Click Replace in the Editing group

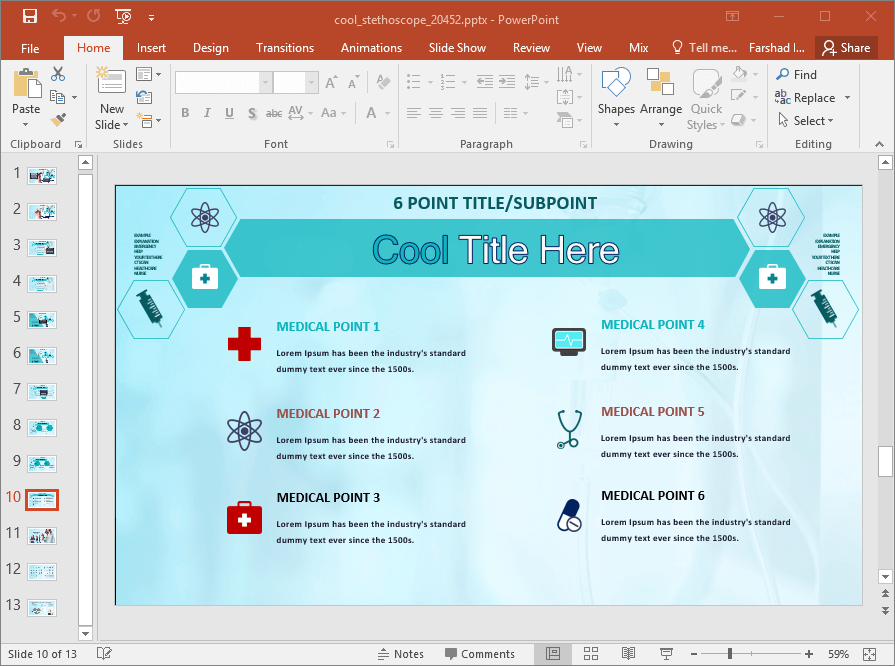813,98
